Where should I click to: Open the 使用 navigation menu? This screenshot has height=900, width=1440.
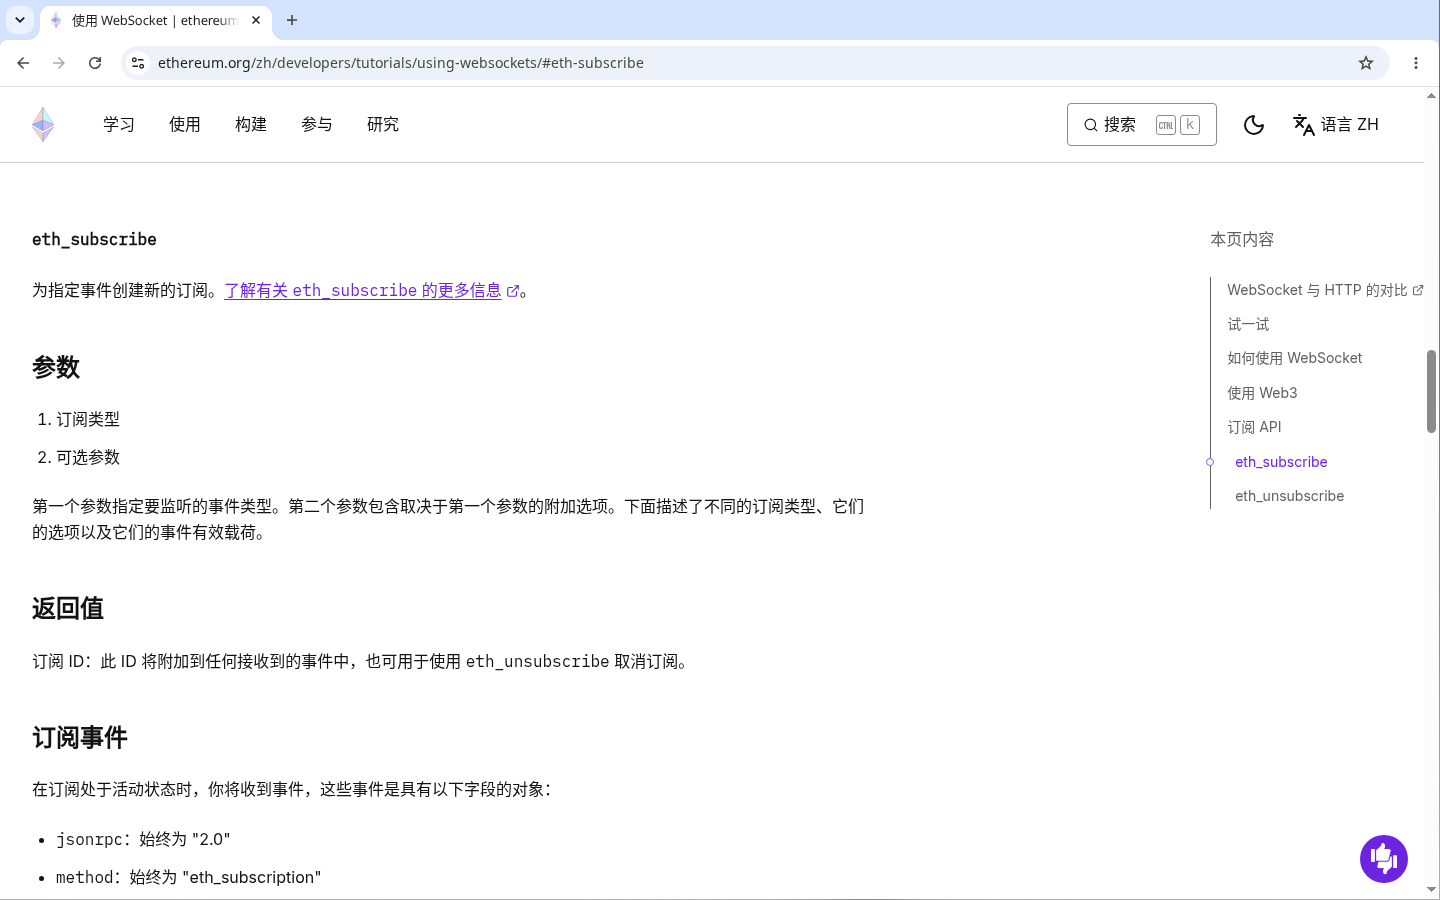point(185,125)
